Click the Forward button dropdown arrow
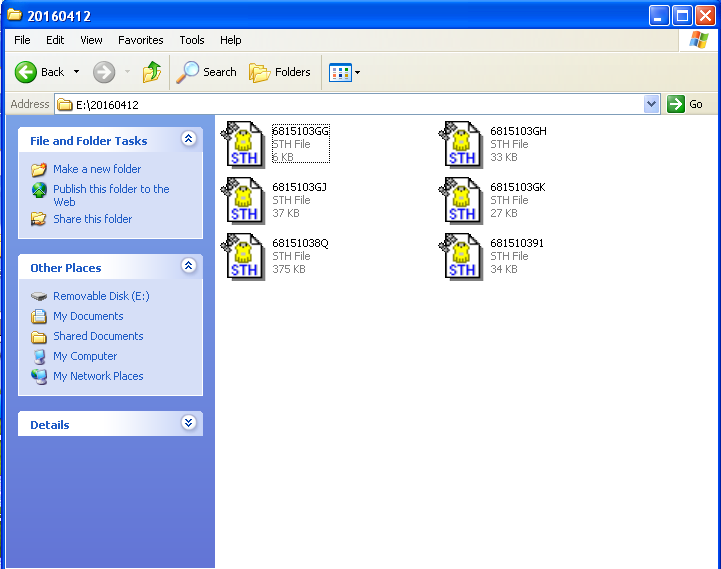721x569 pixels. 127,72
